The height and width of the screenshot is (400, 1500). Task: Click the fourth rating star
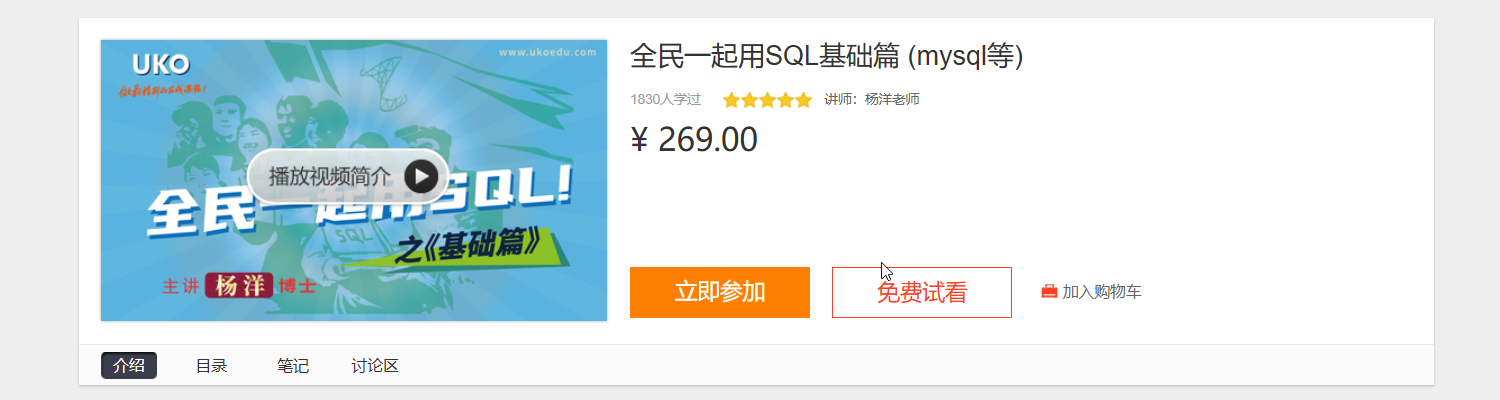click(x=785, y=100)
